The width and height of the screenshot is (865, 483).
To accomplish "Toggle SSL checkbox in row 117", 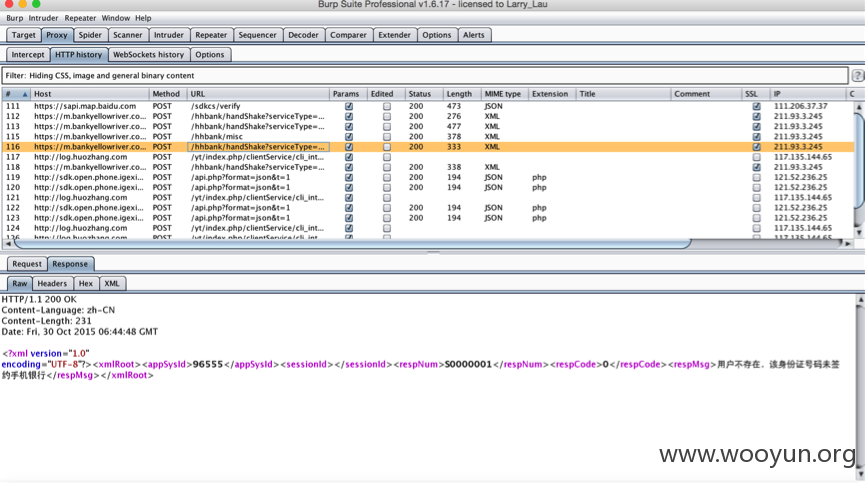I will (756, 157).
